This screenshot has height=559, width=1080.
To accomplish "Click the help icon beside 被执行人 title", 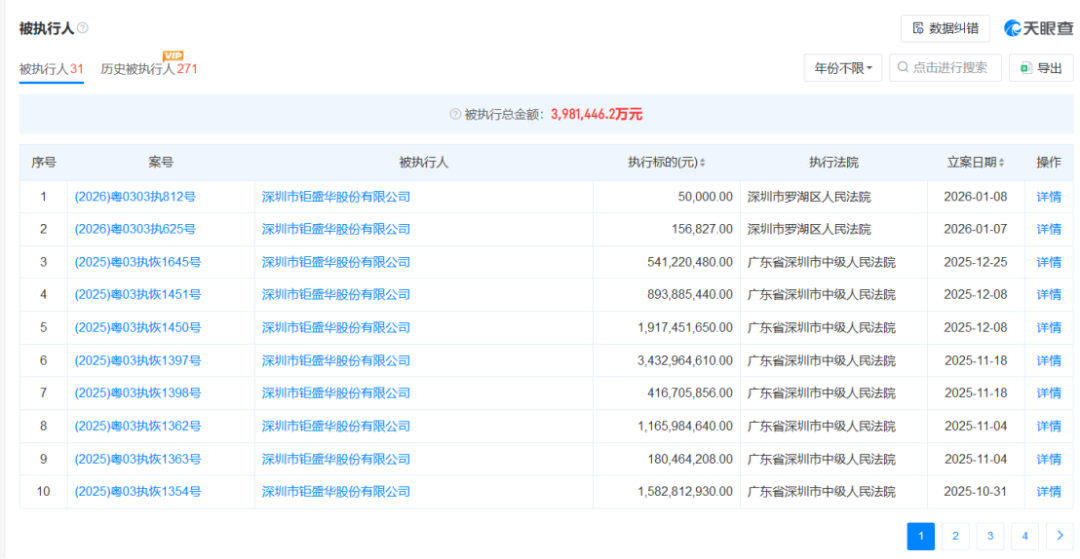I will pos(83,28).
